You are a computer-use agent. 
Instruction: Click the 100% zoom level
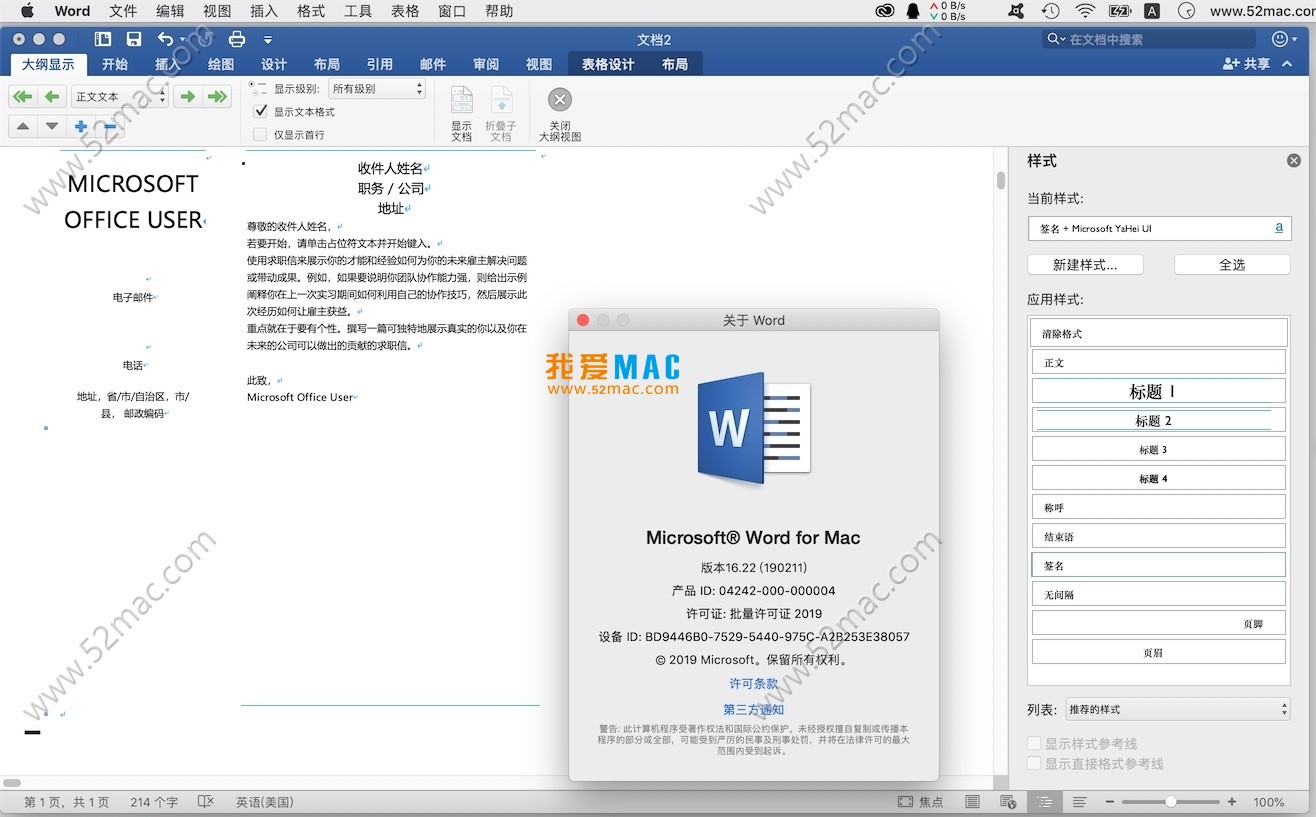click(1269, 802)
